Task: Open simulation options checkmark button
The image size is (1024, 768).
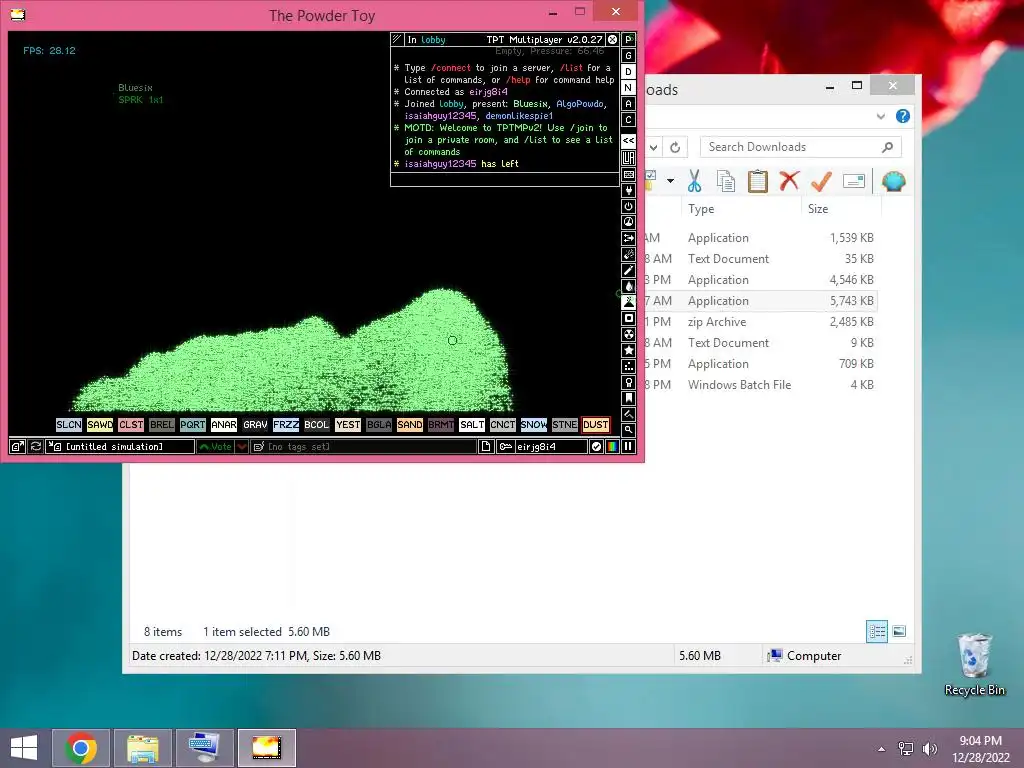Action: pyautogui.click(x=596, y=447)
